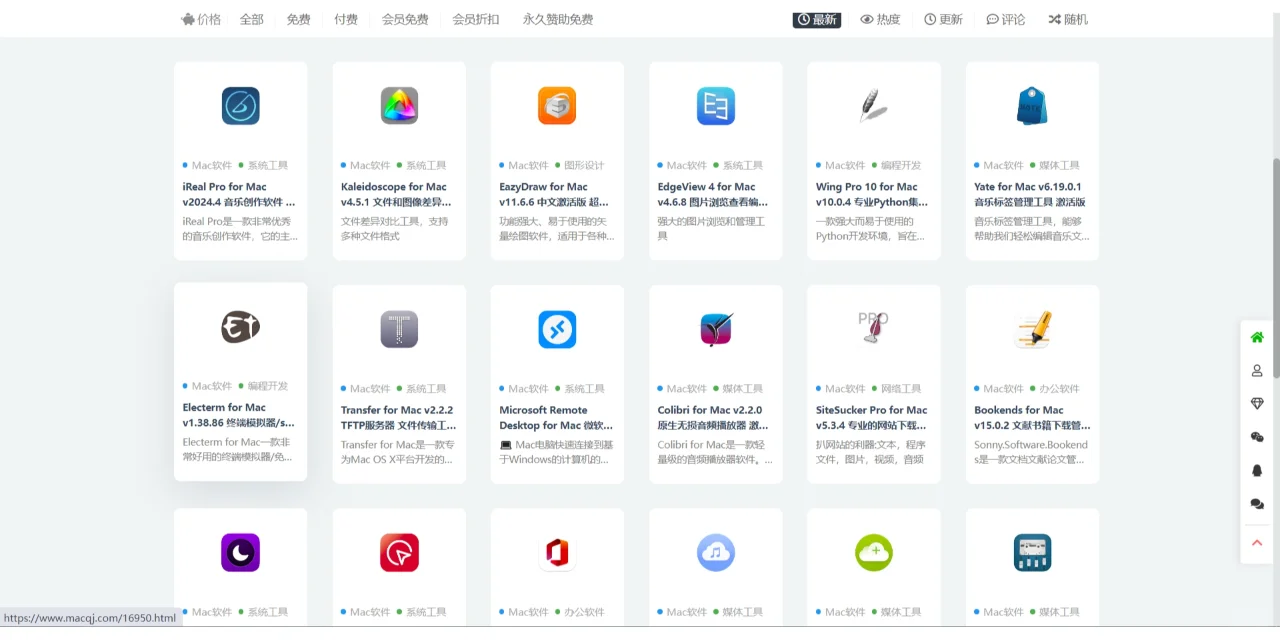The width and height of the screenshot is (1280, 640).
Task: Open the Colibri app icon
Action: pyautogui.click(x=716, y=329)
